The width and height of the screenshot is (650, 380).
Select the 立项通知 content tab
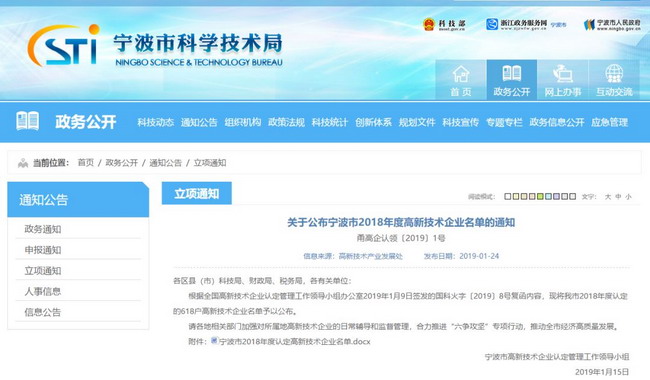coord(196,193)
